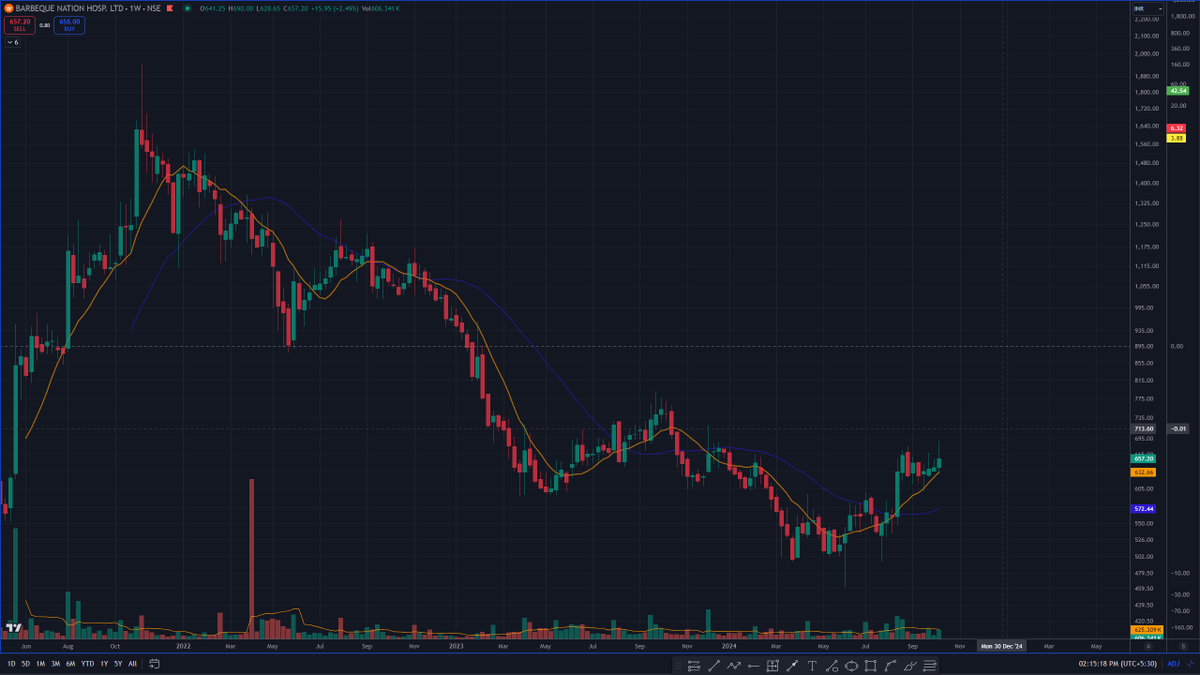
Task: Click the 2022 label on time axis
Action: pyautogui.click(x=183, y=646)
